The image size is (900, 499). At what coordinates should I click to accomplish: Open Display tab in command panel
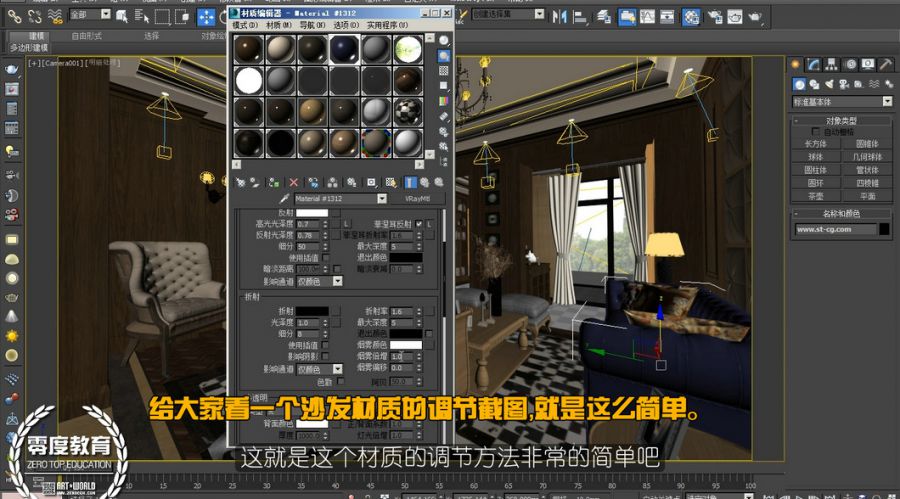click(868, 64)
